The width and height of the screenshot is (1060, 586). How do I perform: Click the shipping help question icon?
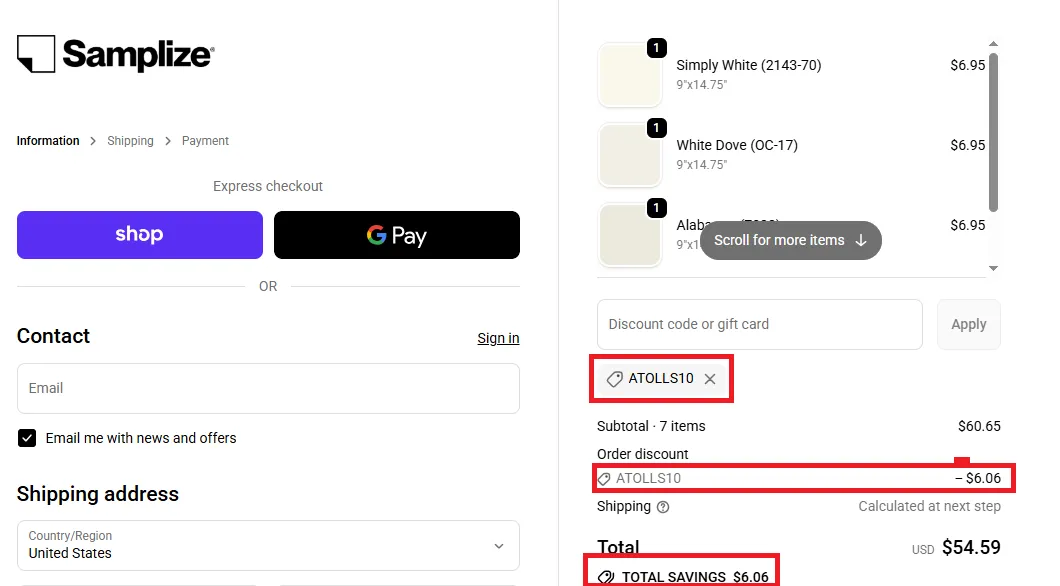point(663,507)
